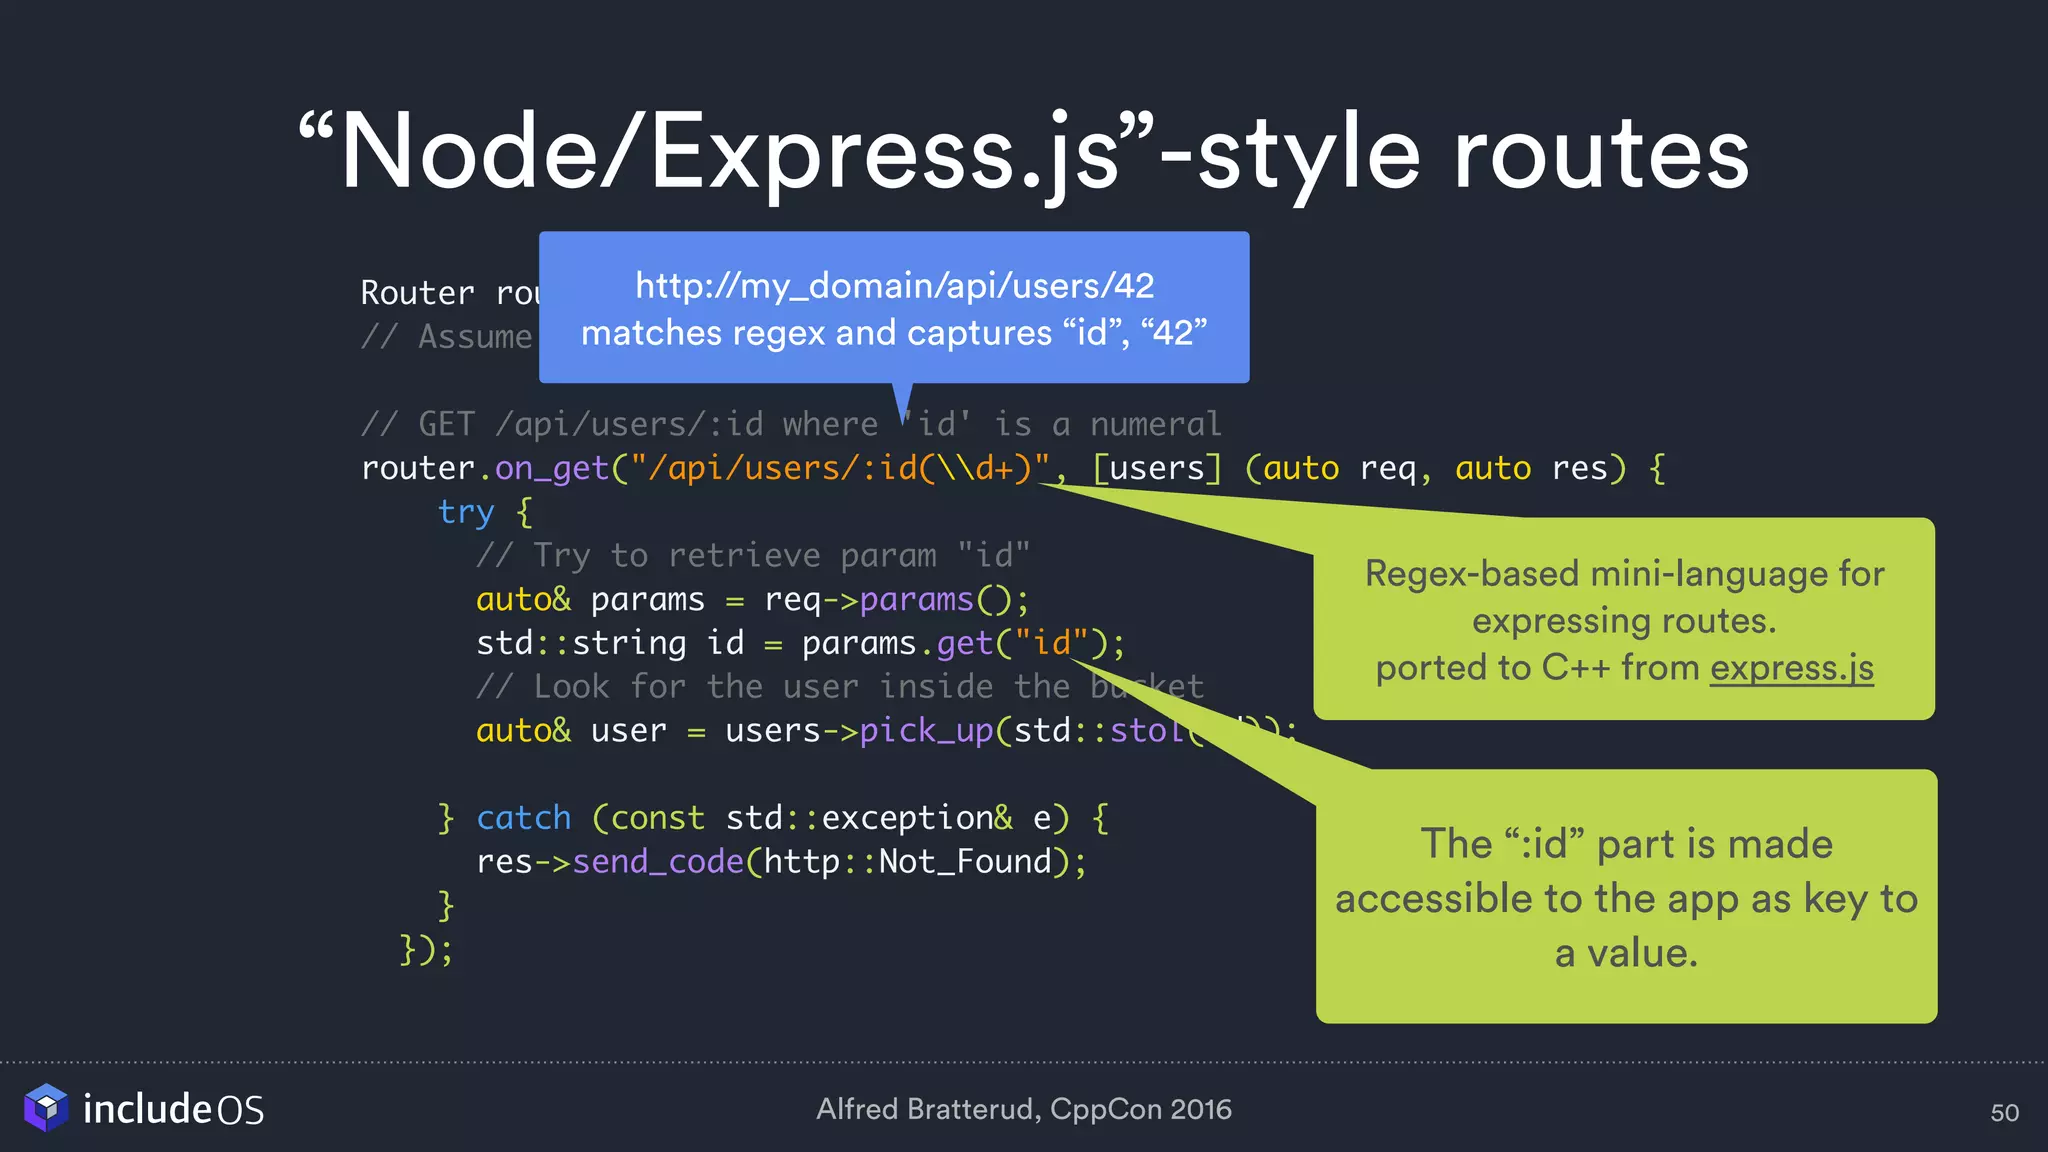Click the IncludeOS cube logo icon
The width and height of the screenshot is (2048, 1152).
[46, 1108]
